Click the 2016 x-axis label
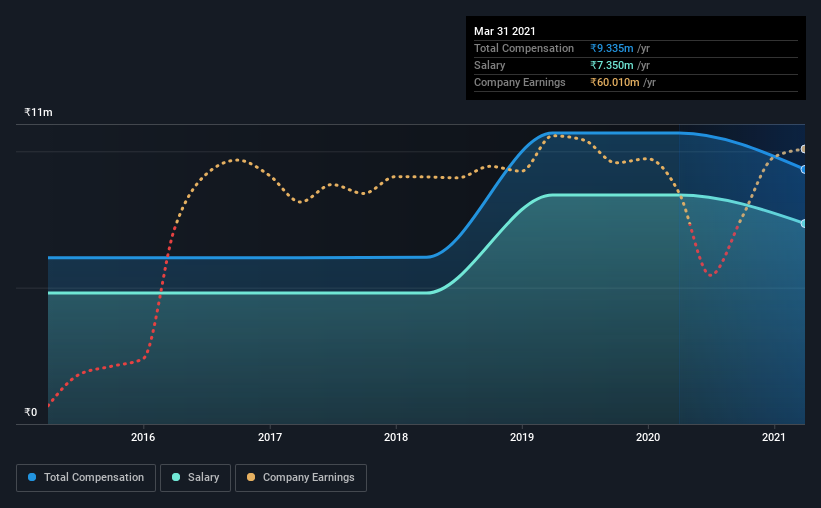The image size is (821, 508). 143,437
